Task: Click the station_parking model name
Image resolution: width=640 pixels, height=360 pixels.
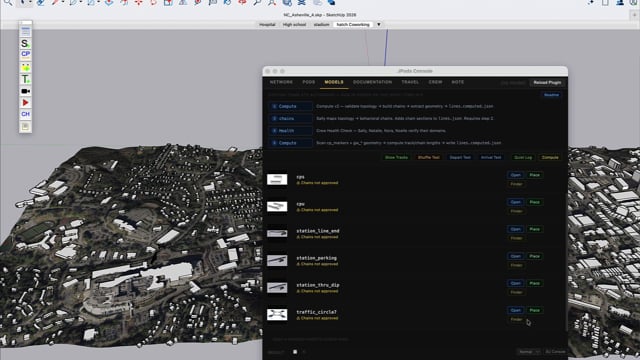Action: click(x=316, y=258)
